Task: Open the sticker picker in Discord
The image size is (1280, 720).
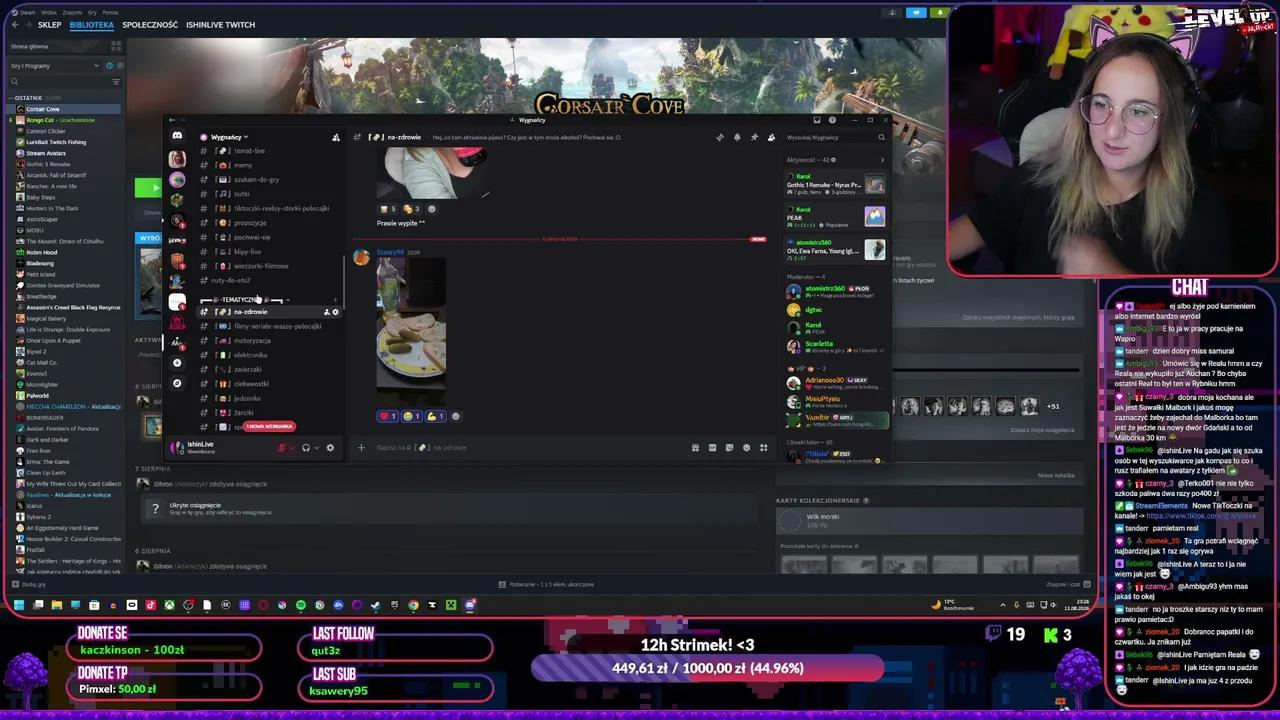Action: (x=729, y=448)
